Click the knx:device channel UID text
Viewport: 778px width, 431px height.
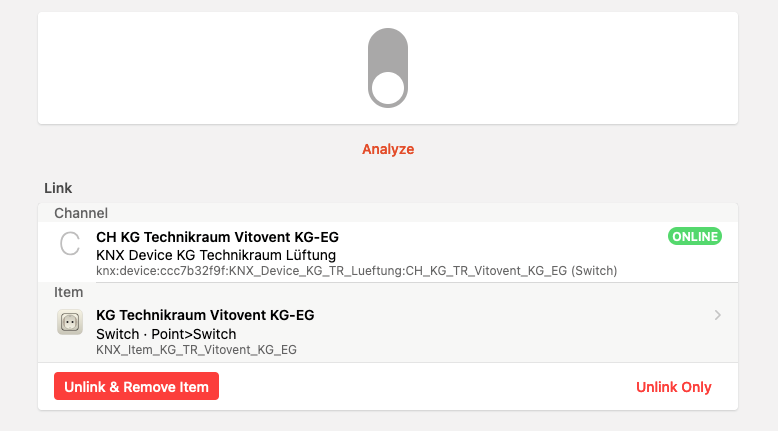coord(356,271)
